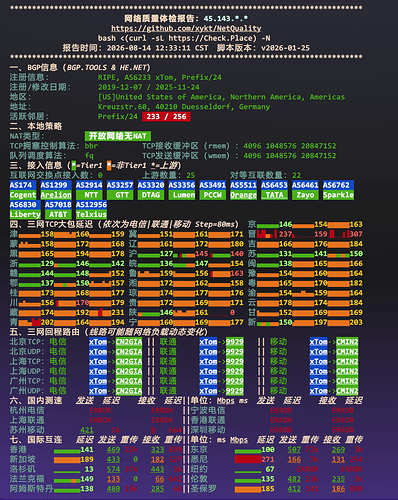Select address Kreuzstr.60, 40210 Duesseldorf
Image resolution: width=398 pixels, height=500 pixels.
(x=164, y=107)
